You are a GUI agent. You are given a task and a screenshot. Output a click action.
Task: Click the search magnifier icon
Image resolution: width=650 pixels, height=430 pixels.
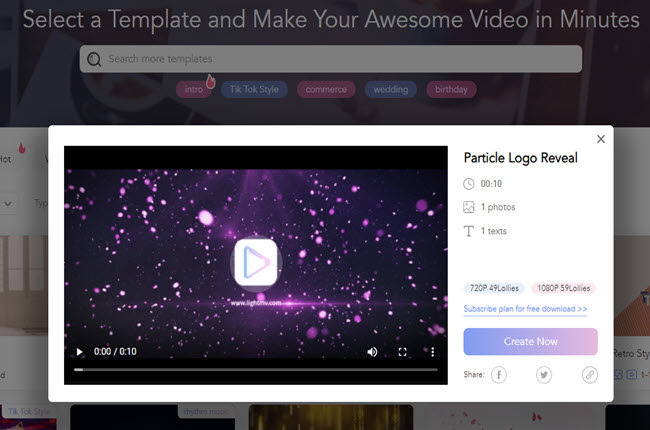[x=94, y=59]
